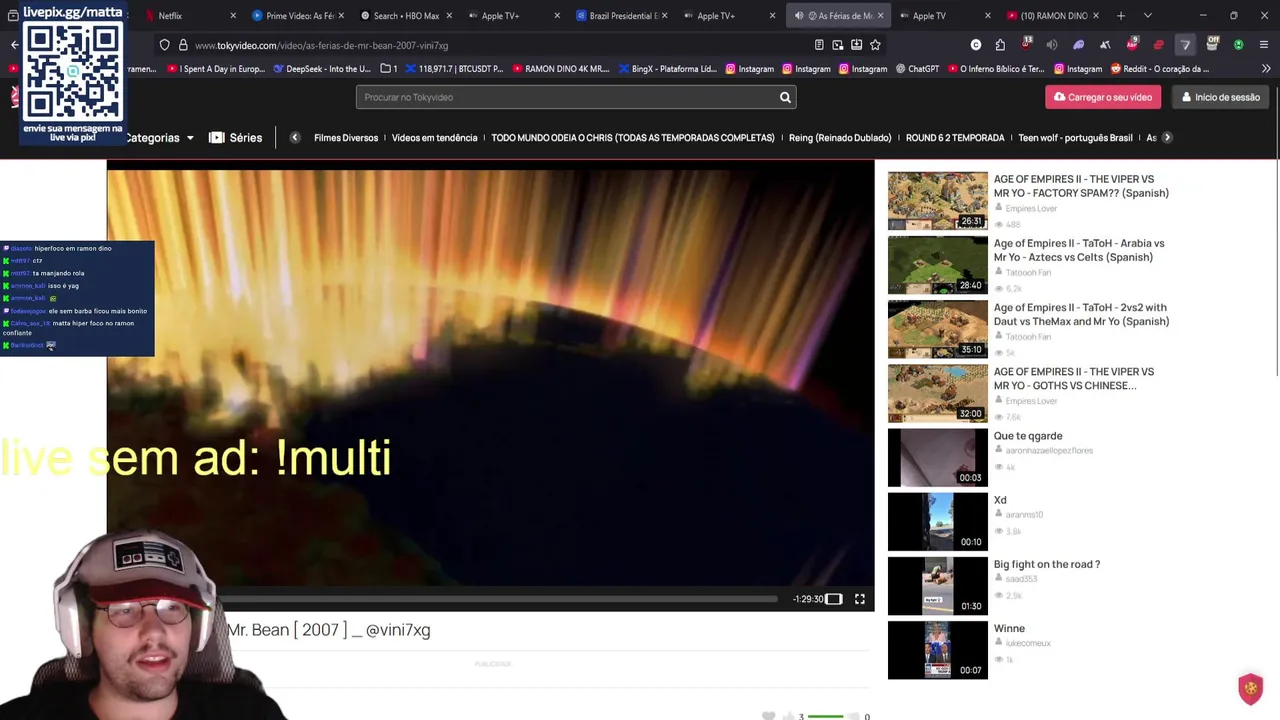Click the save/install page icon in address bar
1280x720 pixels.
pyautogui.click(x=856, y=45)
